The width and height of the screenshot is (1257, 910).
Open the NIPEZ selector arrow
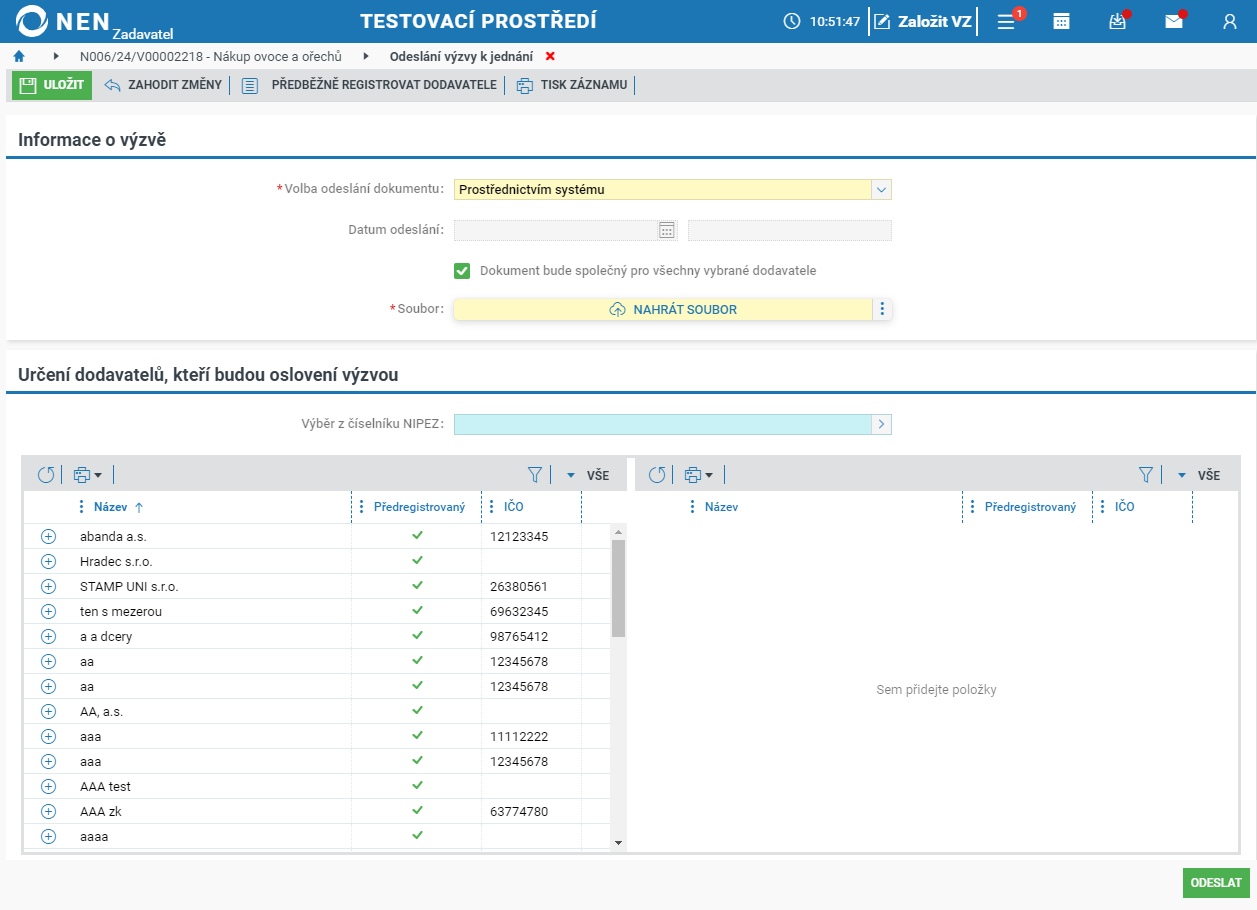click(x=881, y=424)
